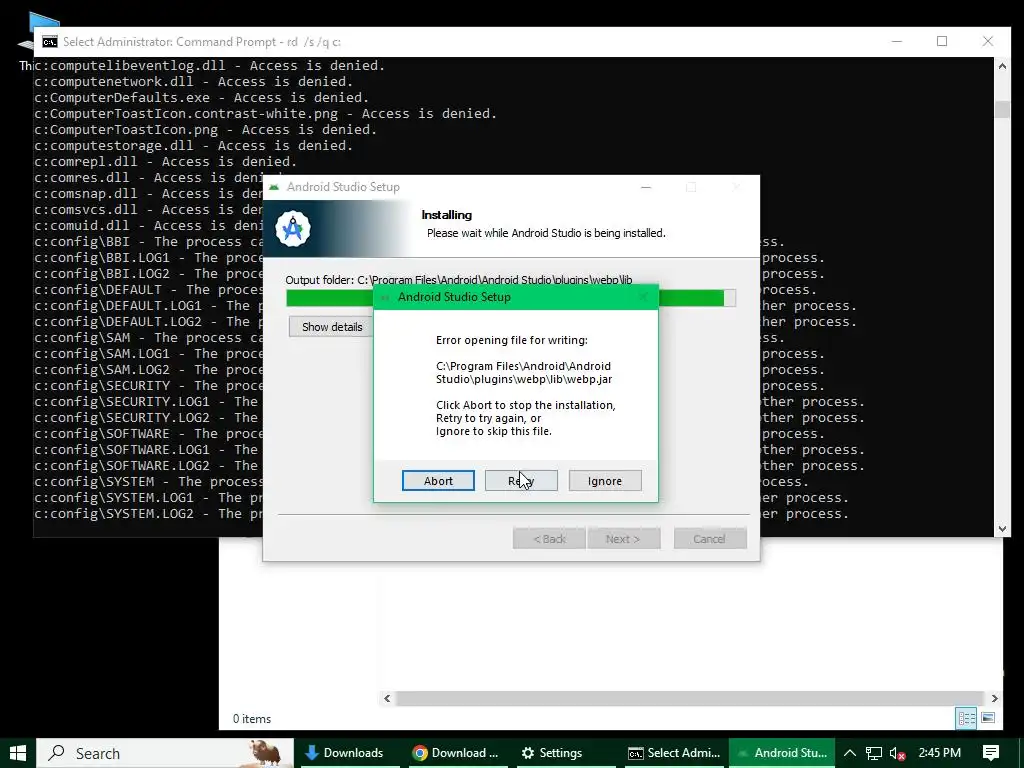Switch to Select Admi... Command Prompt taskbar item

675,753
